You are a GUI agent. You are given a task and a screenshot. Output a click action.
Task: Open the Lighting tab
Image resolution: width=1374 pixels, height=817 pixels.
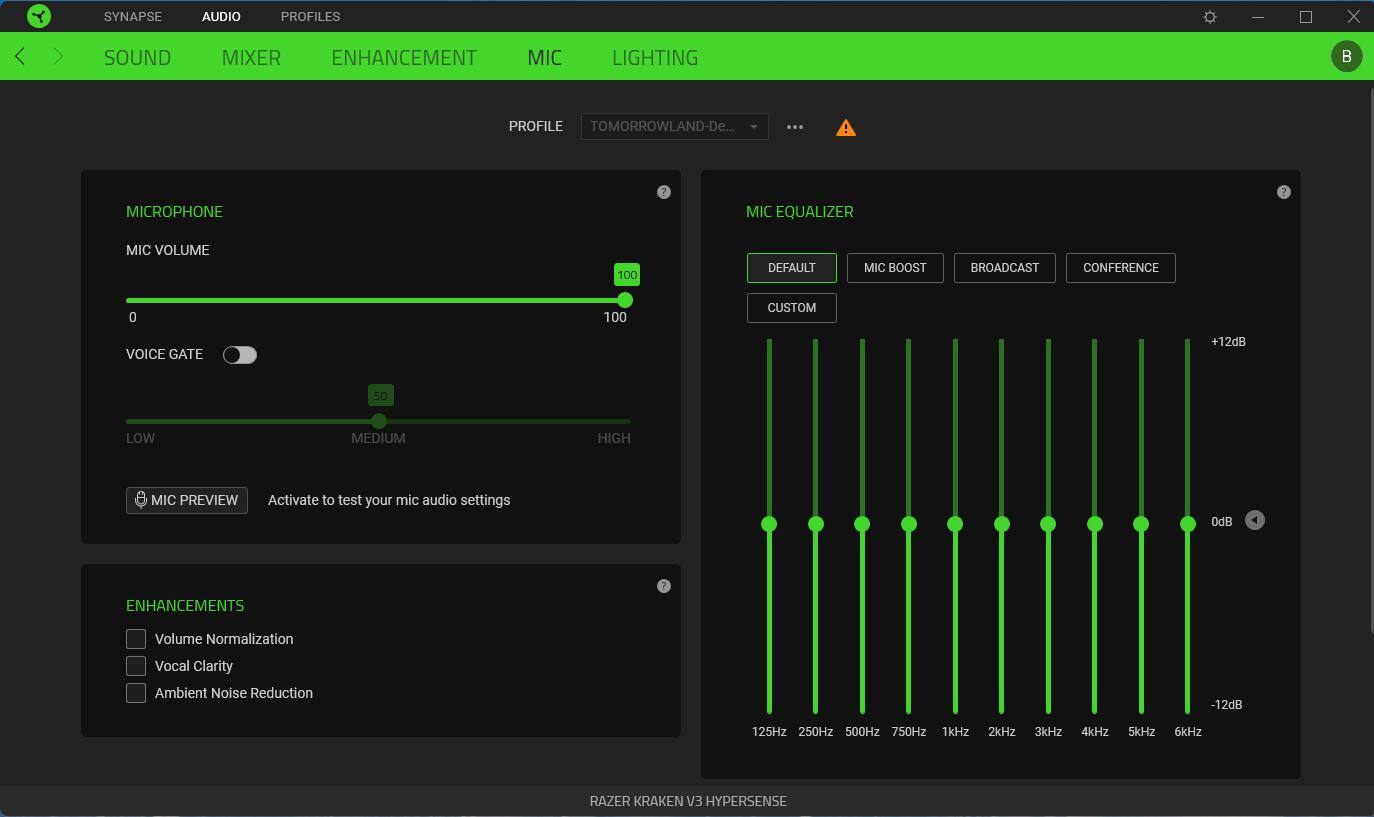point(655,57)
